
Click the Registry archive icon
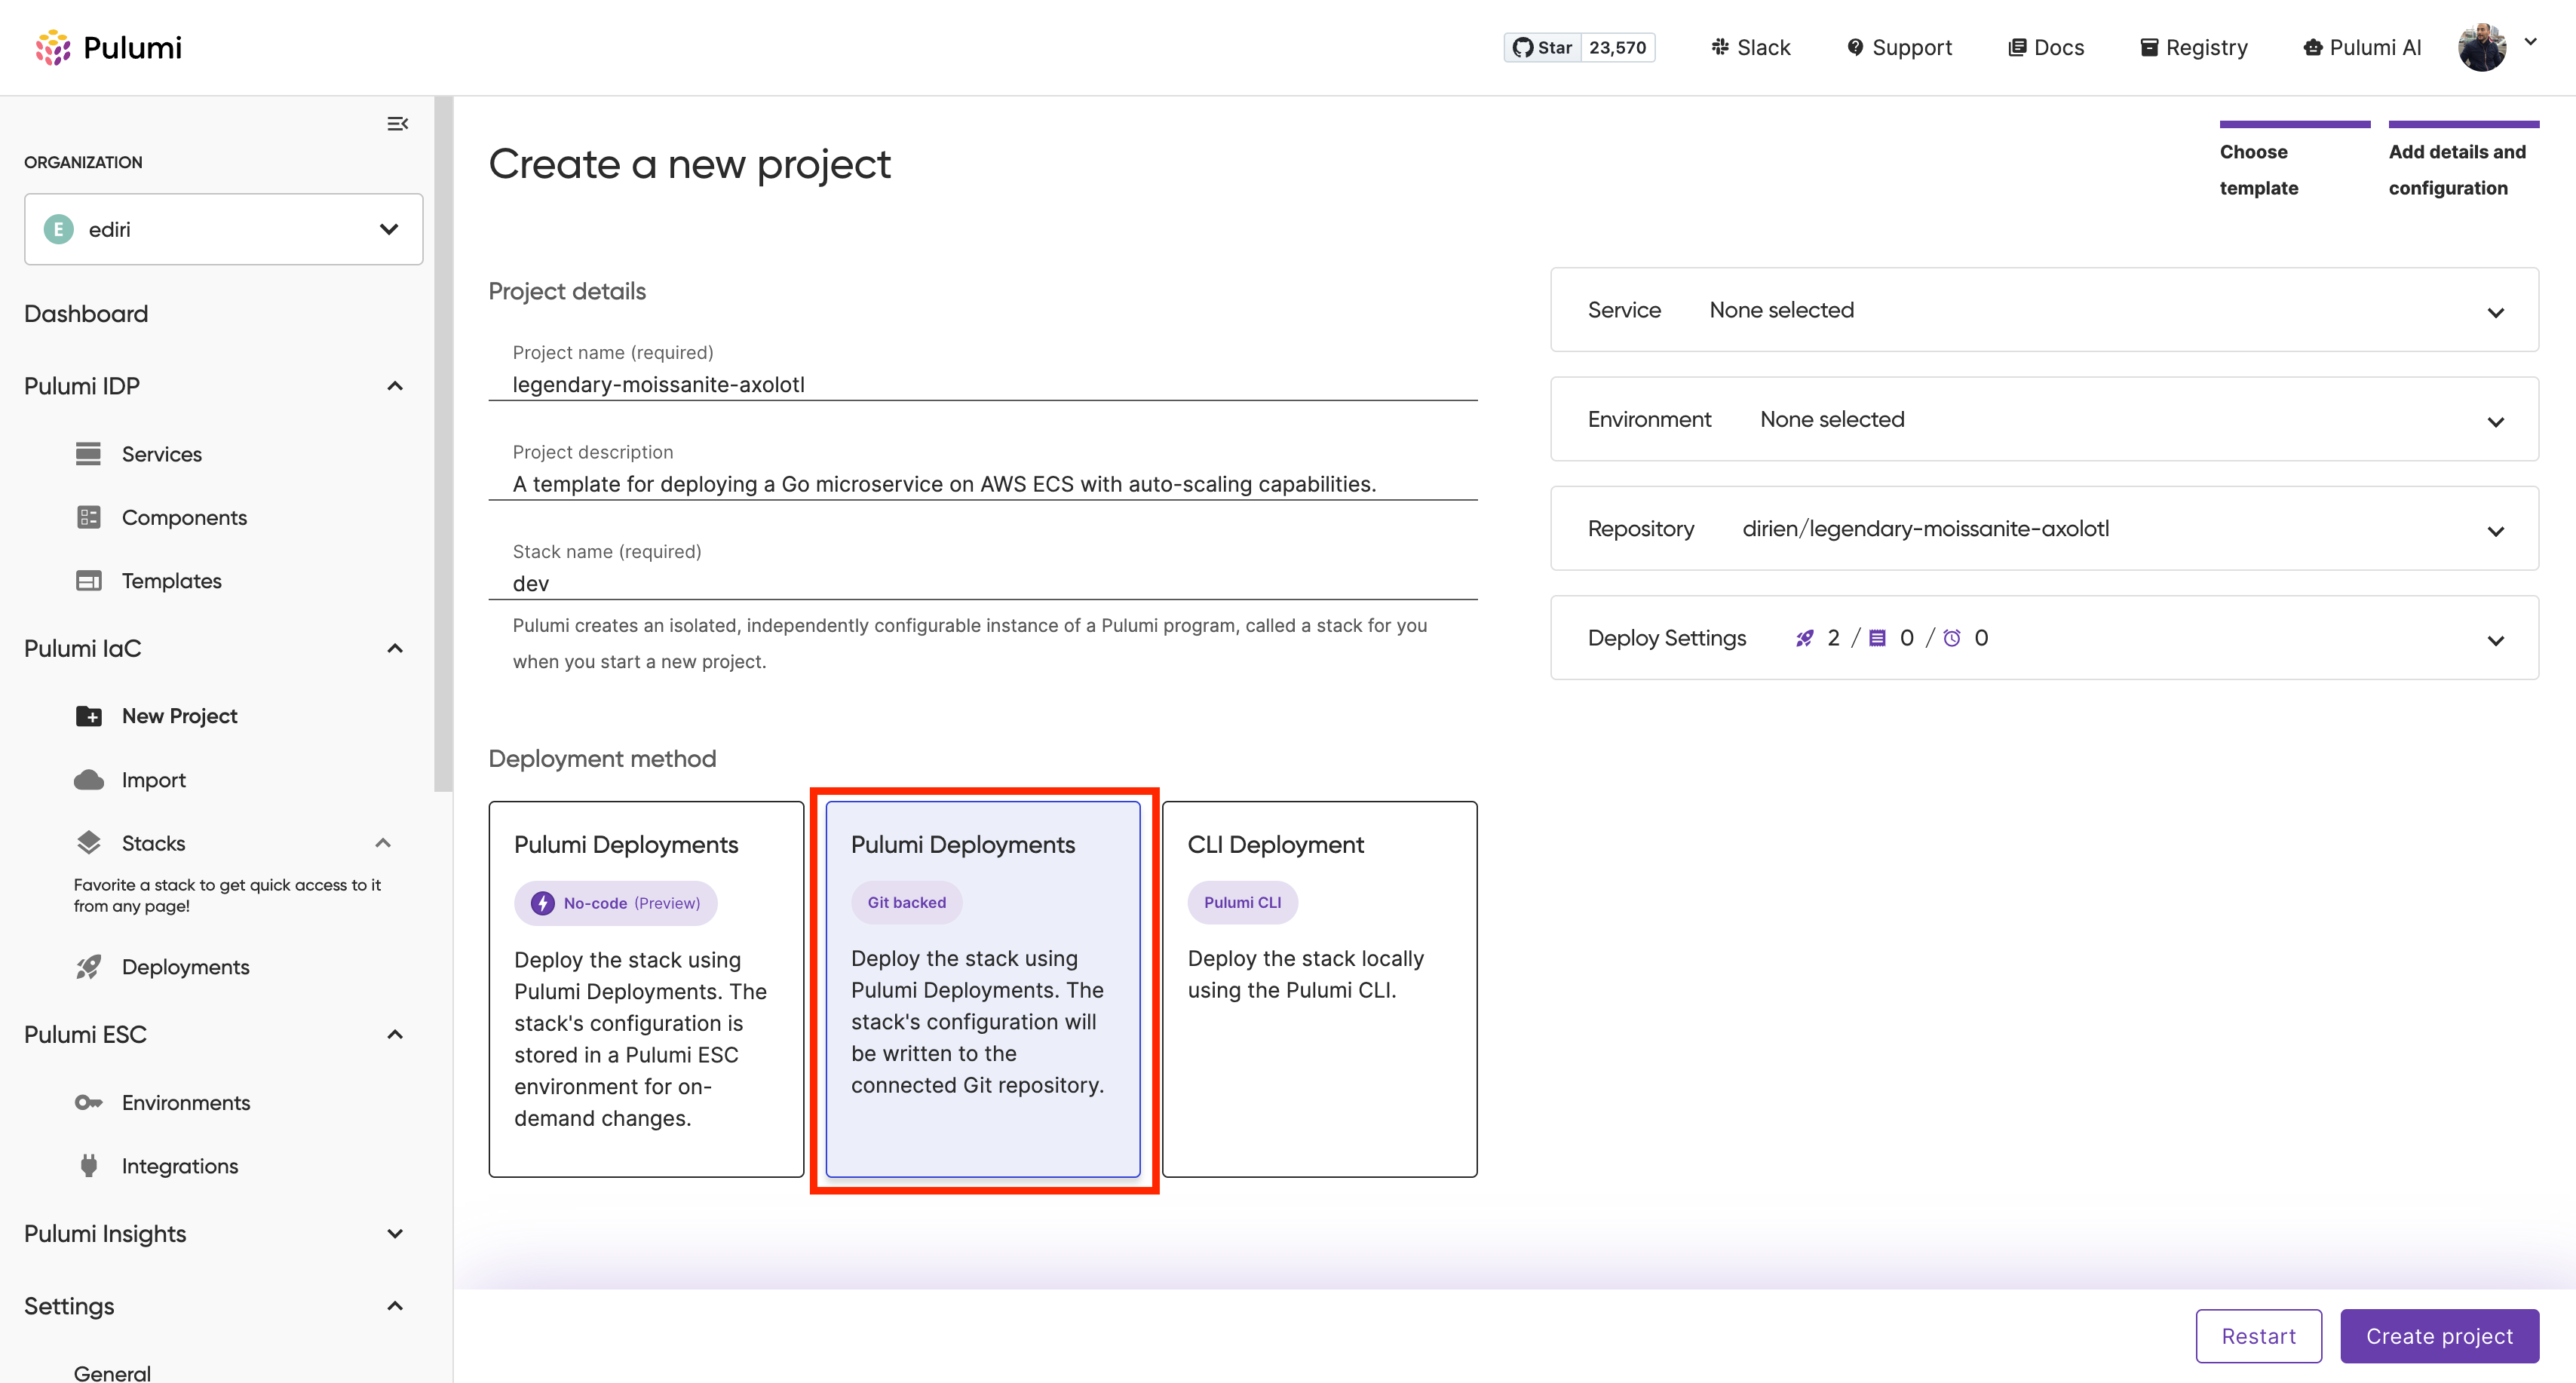(x=2149, y=47)
